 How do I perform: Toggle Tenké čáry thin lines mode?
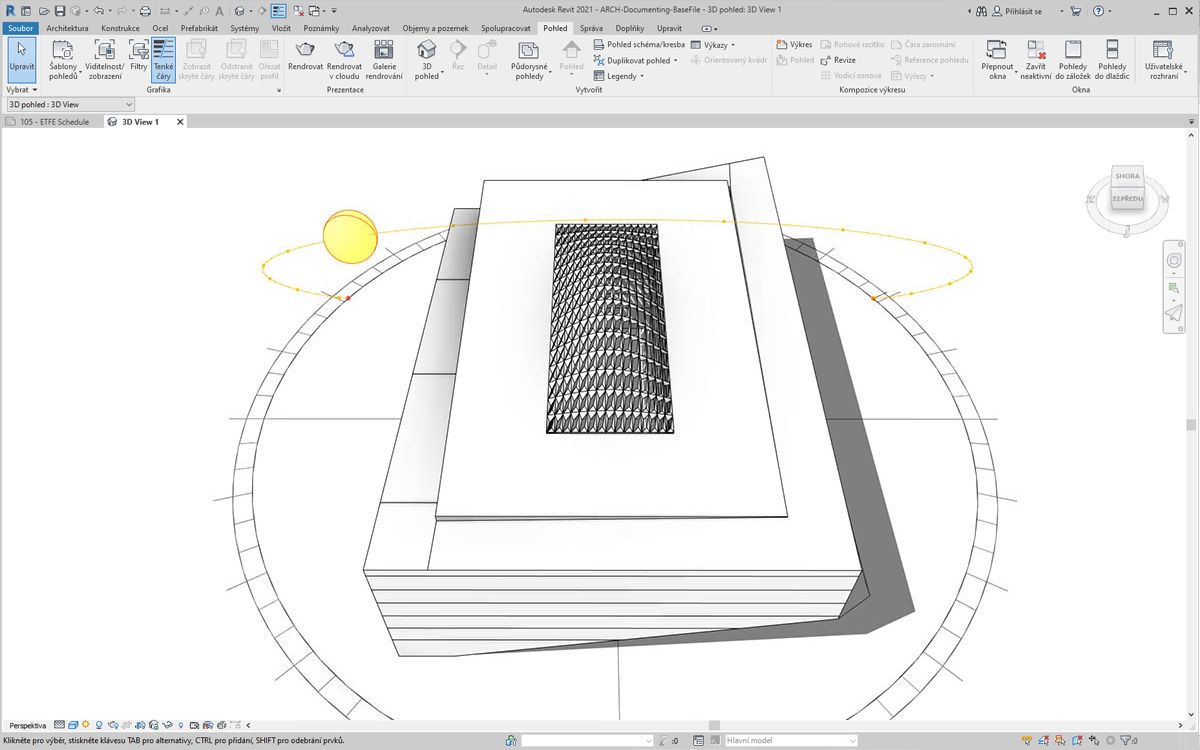point(163,60)
